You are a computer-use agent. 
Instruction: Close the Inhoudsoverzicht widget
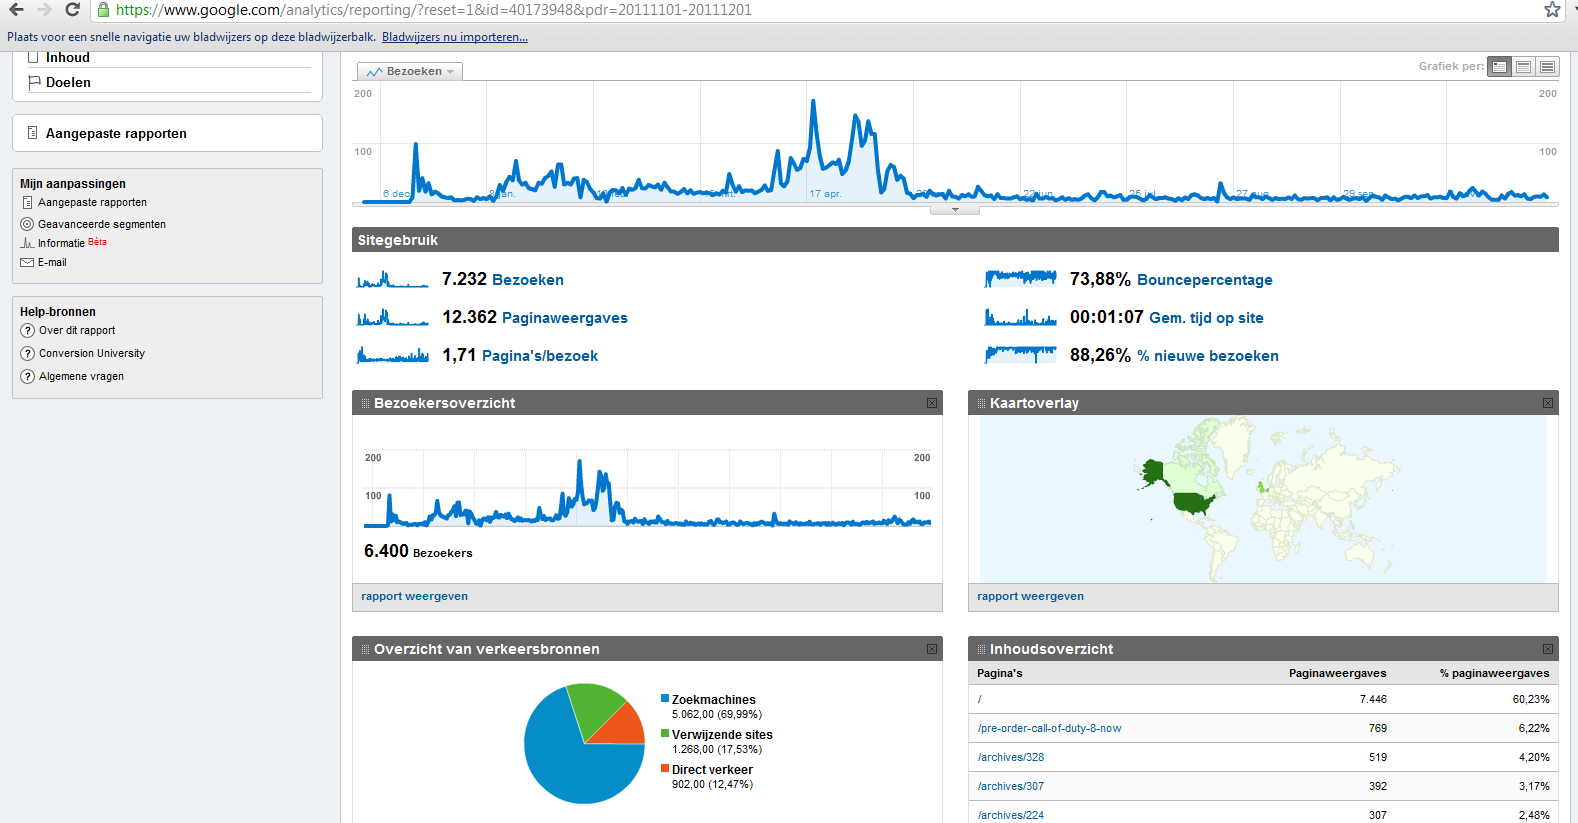pyautogui.click(x=1548, y=649)
